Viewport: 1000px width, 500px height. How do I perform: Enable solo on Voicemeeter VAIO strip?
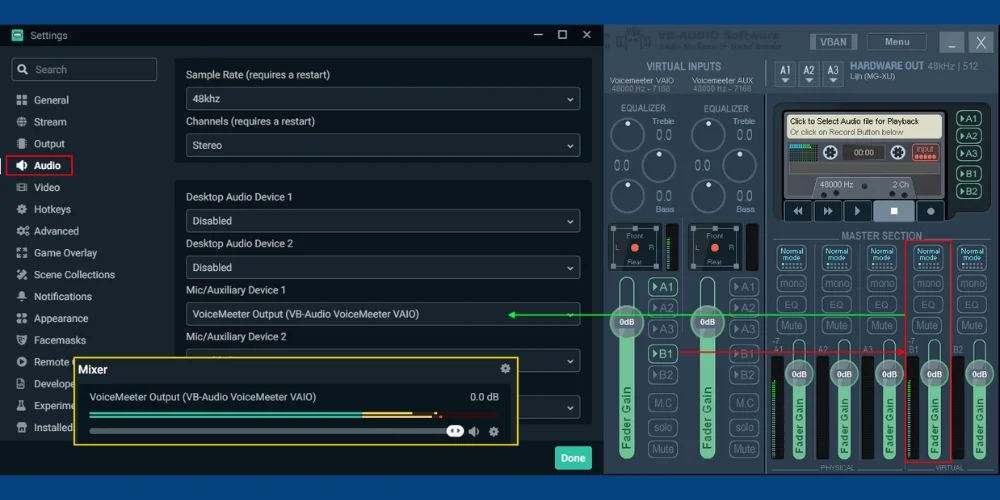pyautogui.click(x=662, y=427)
